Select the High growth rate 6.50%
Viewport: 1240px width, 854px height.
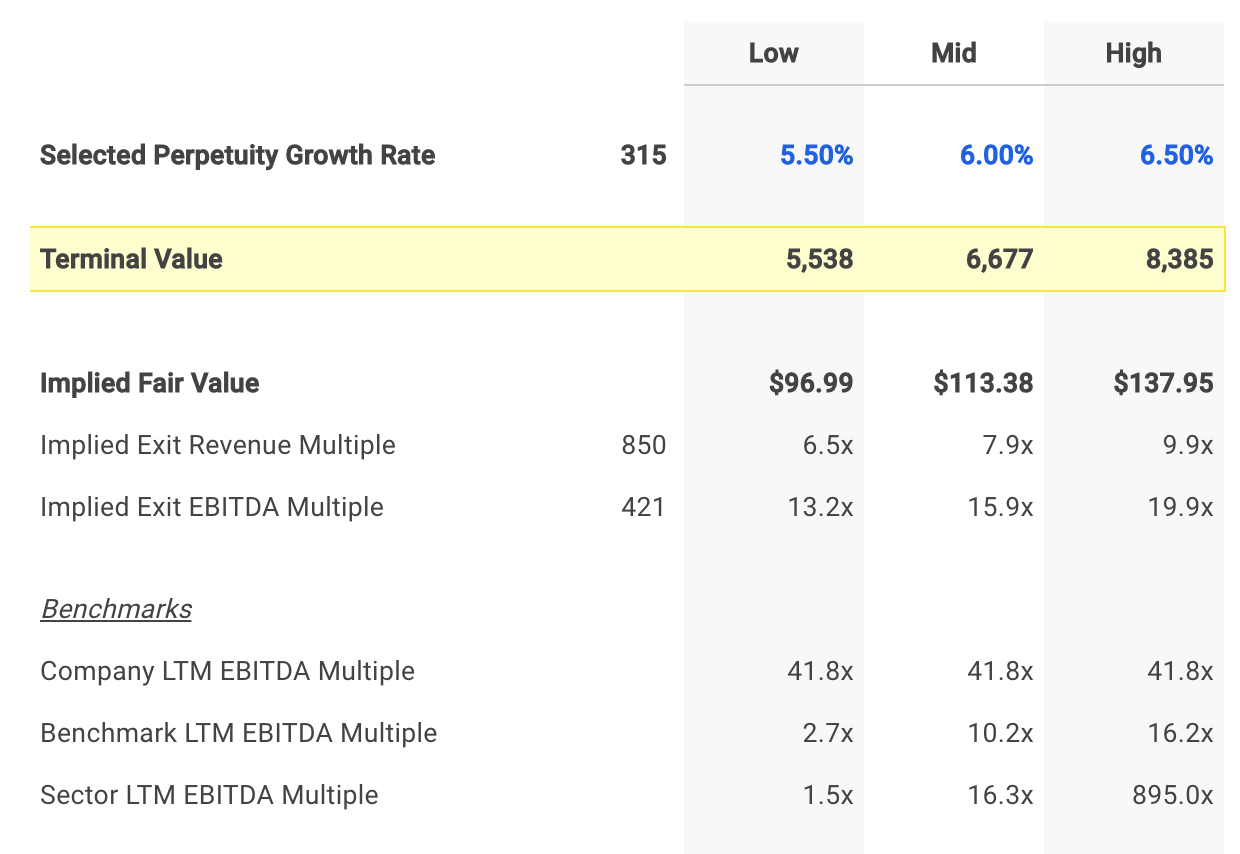click(1176, 155)
